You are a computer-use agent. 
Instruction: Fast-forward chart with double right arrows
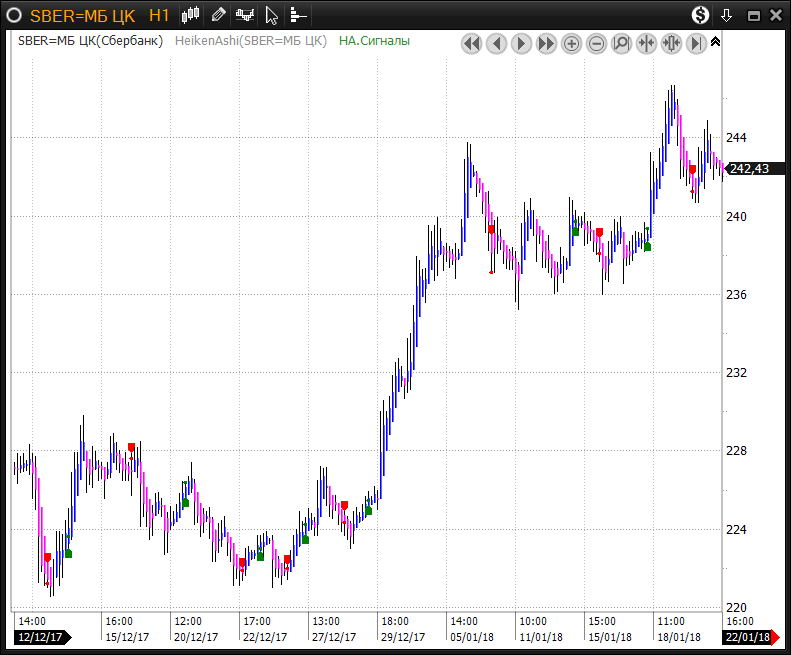point(546,43)
